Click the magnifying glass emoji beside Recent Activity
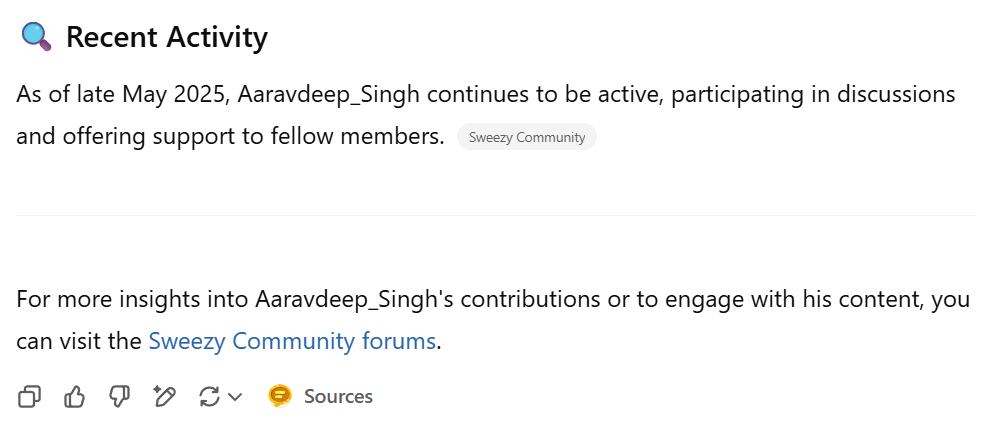The width and height of the screenshot is (1003, 428). (36, 37)
